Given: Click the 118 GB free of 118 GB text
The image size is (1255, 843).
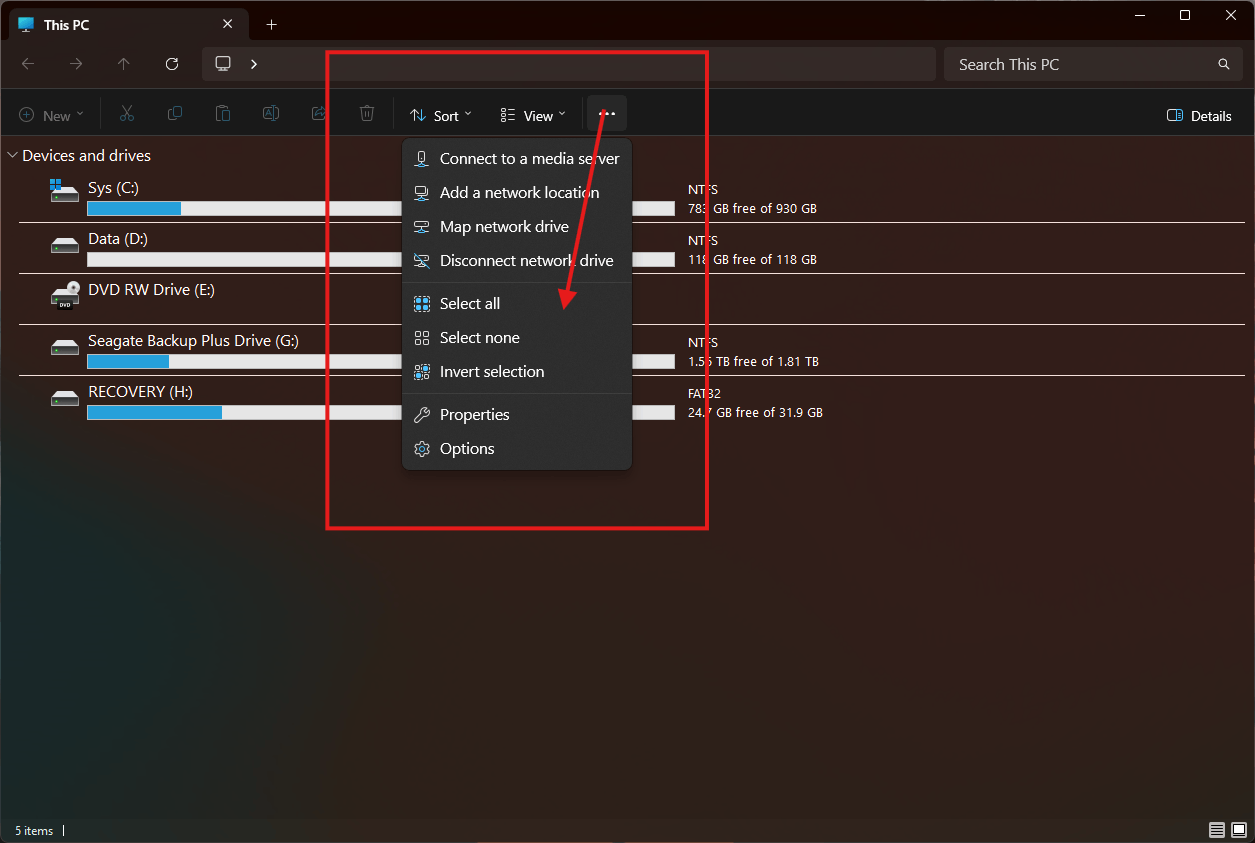Looking at the screenshot, I should click(752, 260).
